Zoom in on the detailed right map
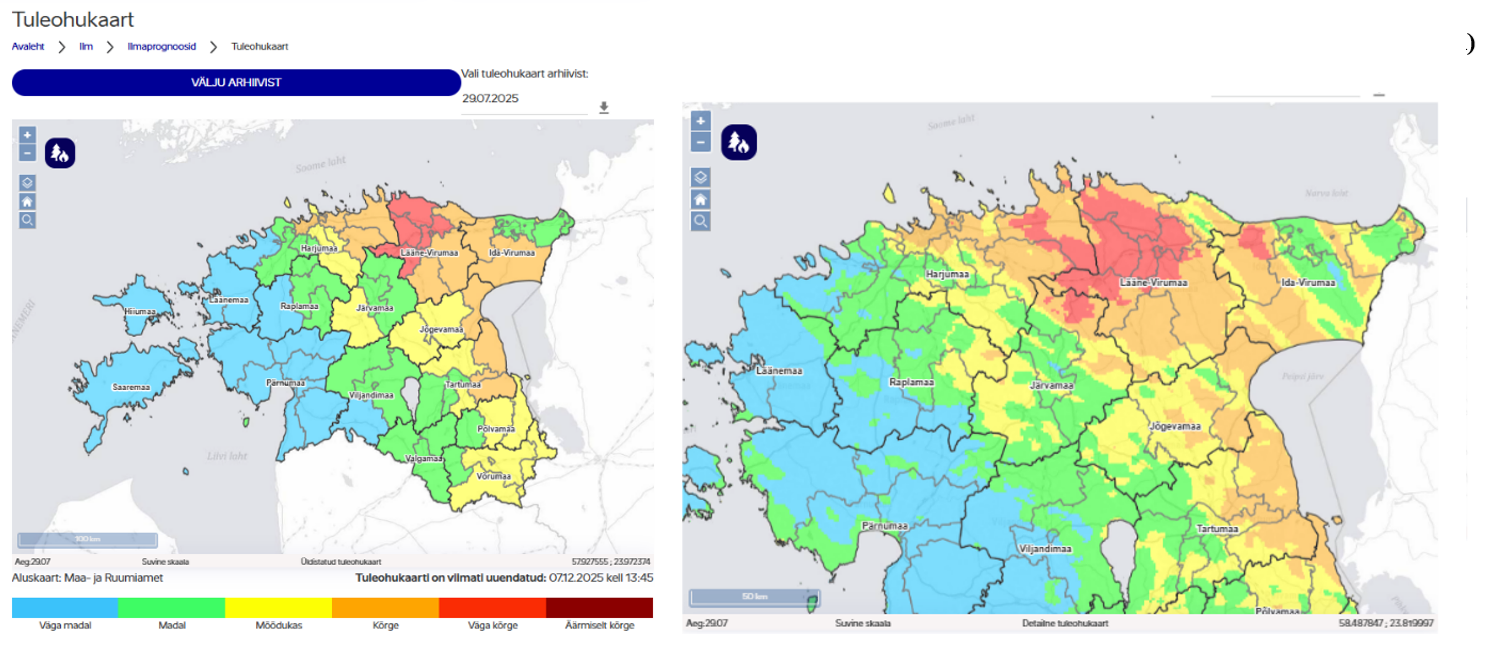 point(701,121)
